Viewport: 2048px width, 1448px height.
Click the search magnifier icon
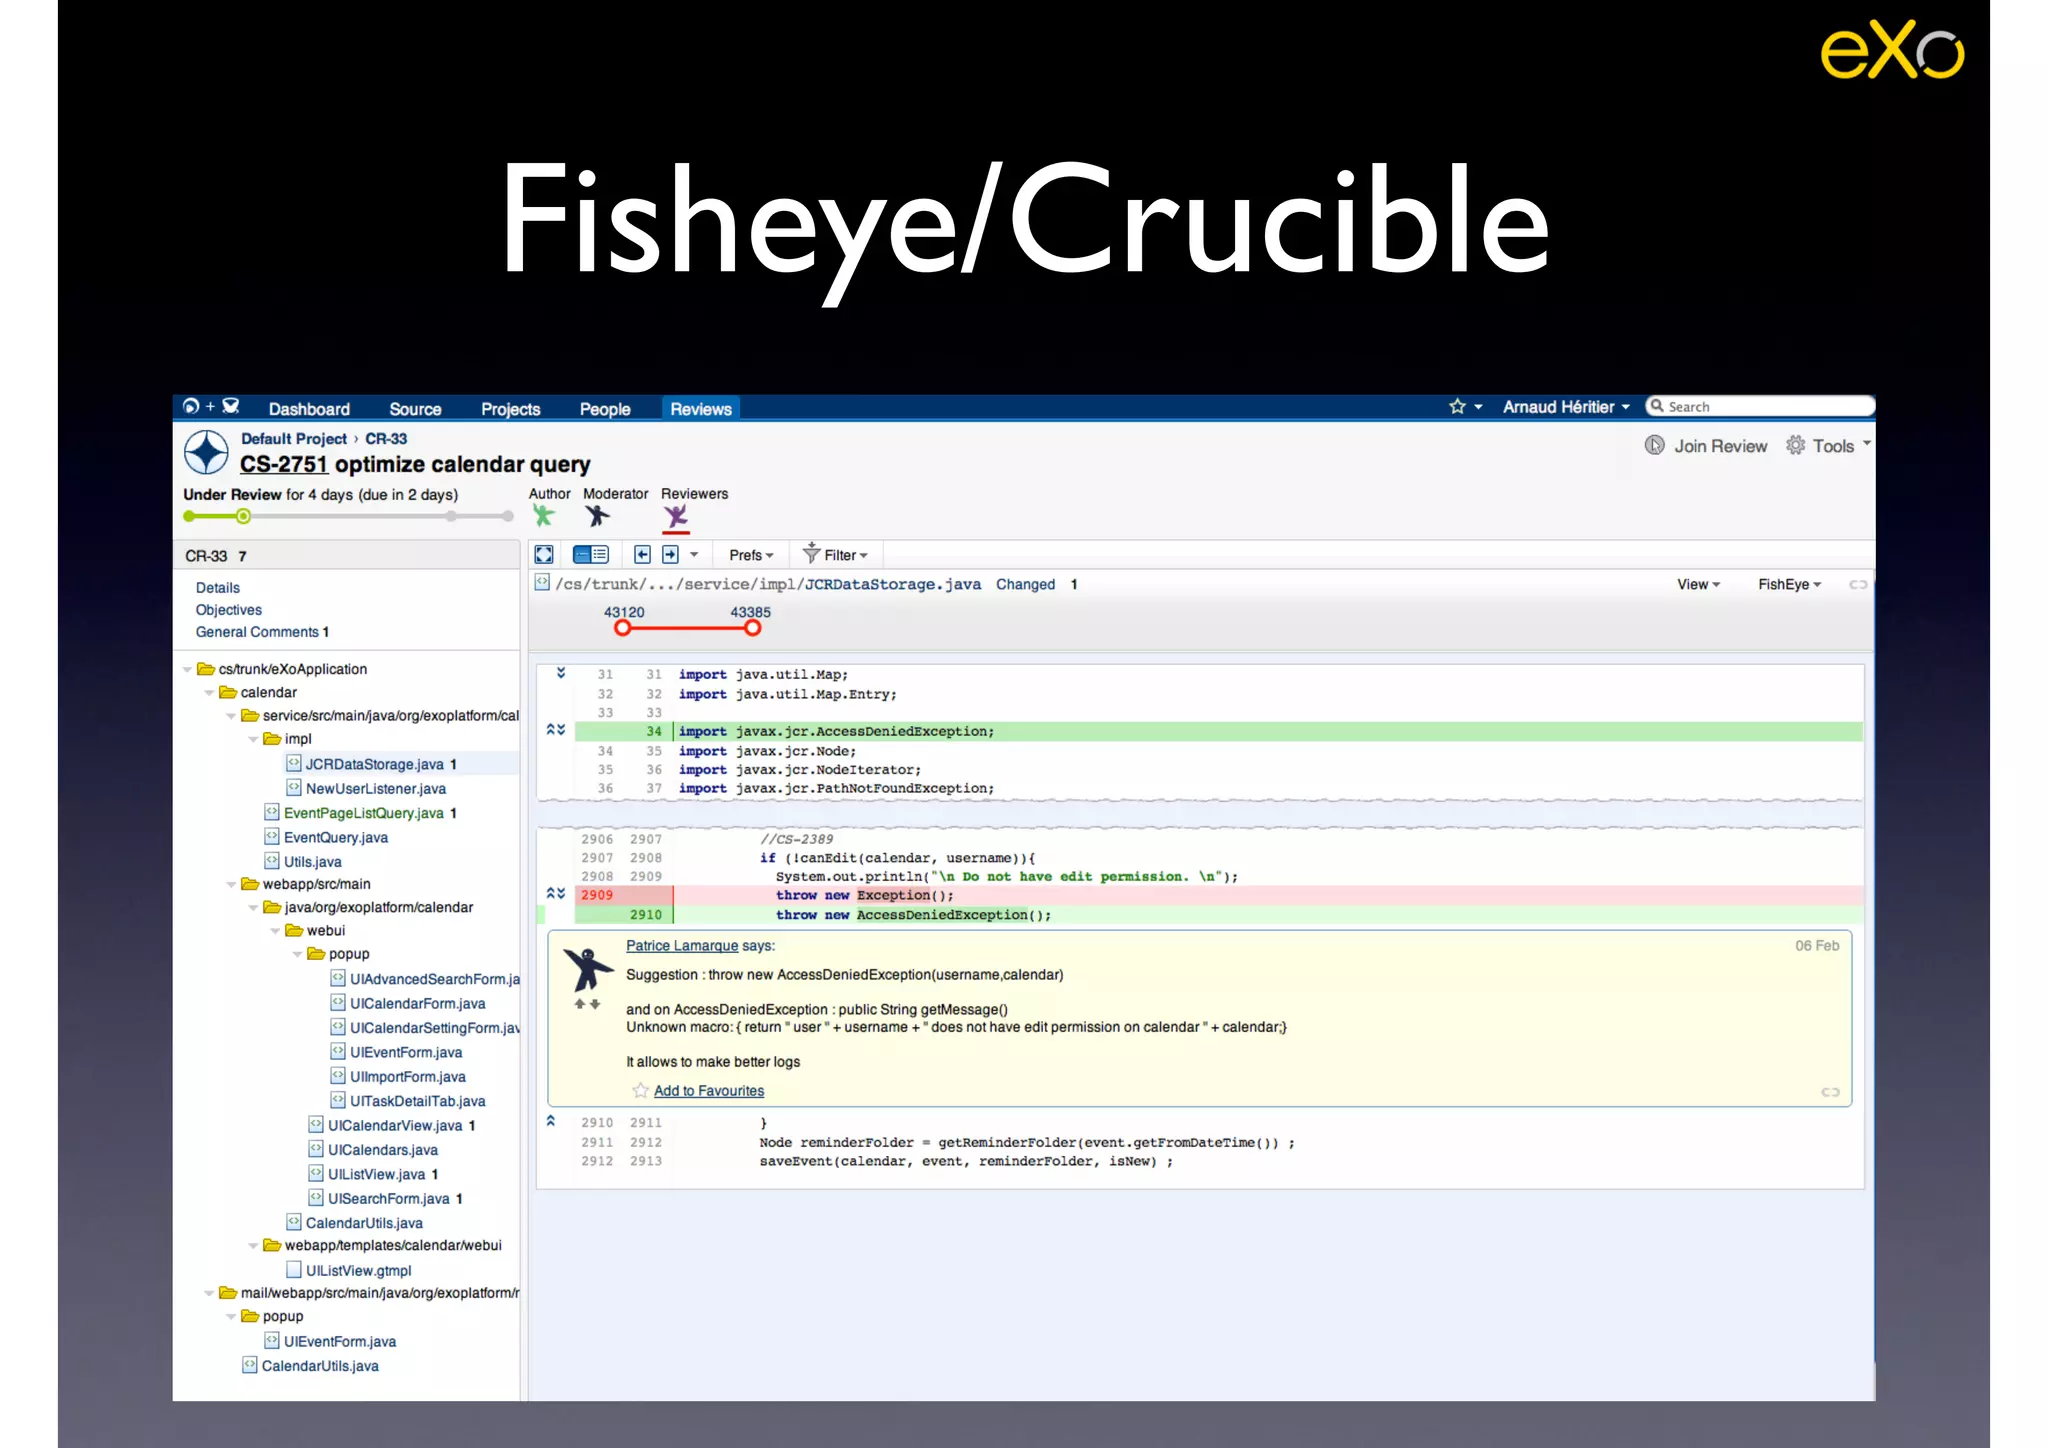point(1657,406)
